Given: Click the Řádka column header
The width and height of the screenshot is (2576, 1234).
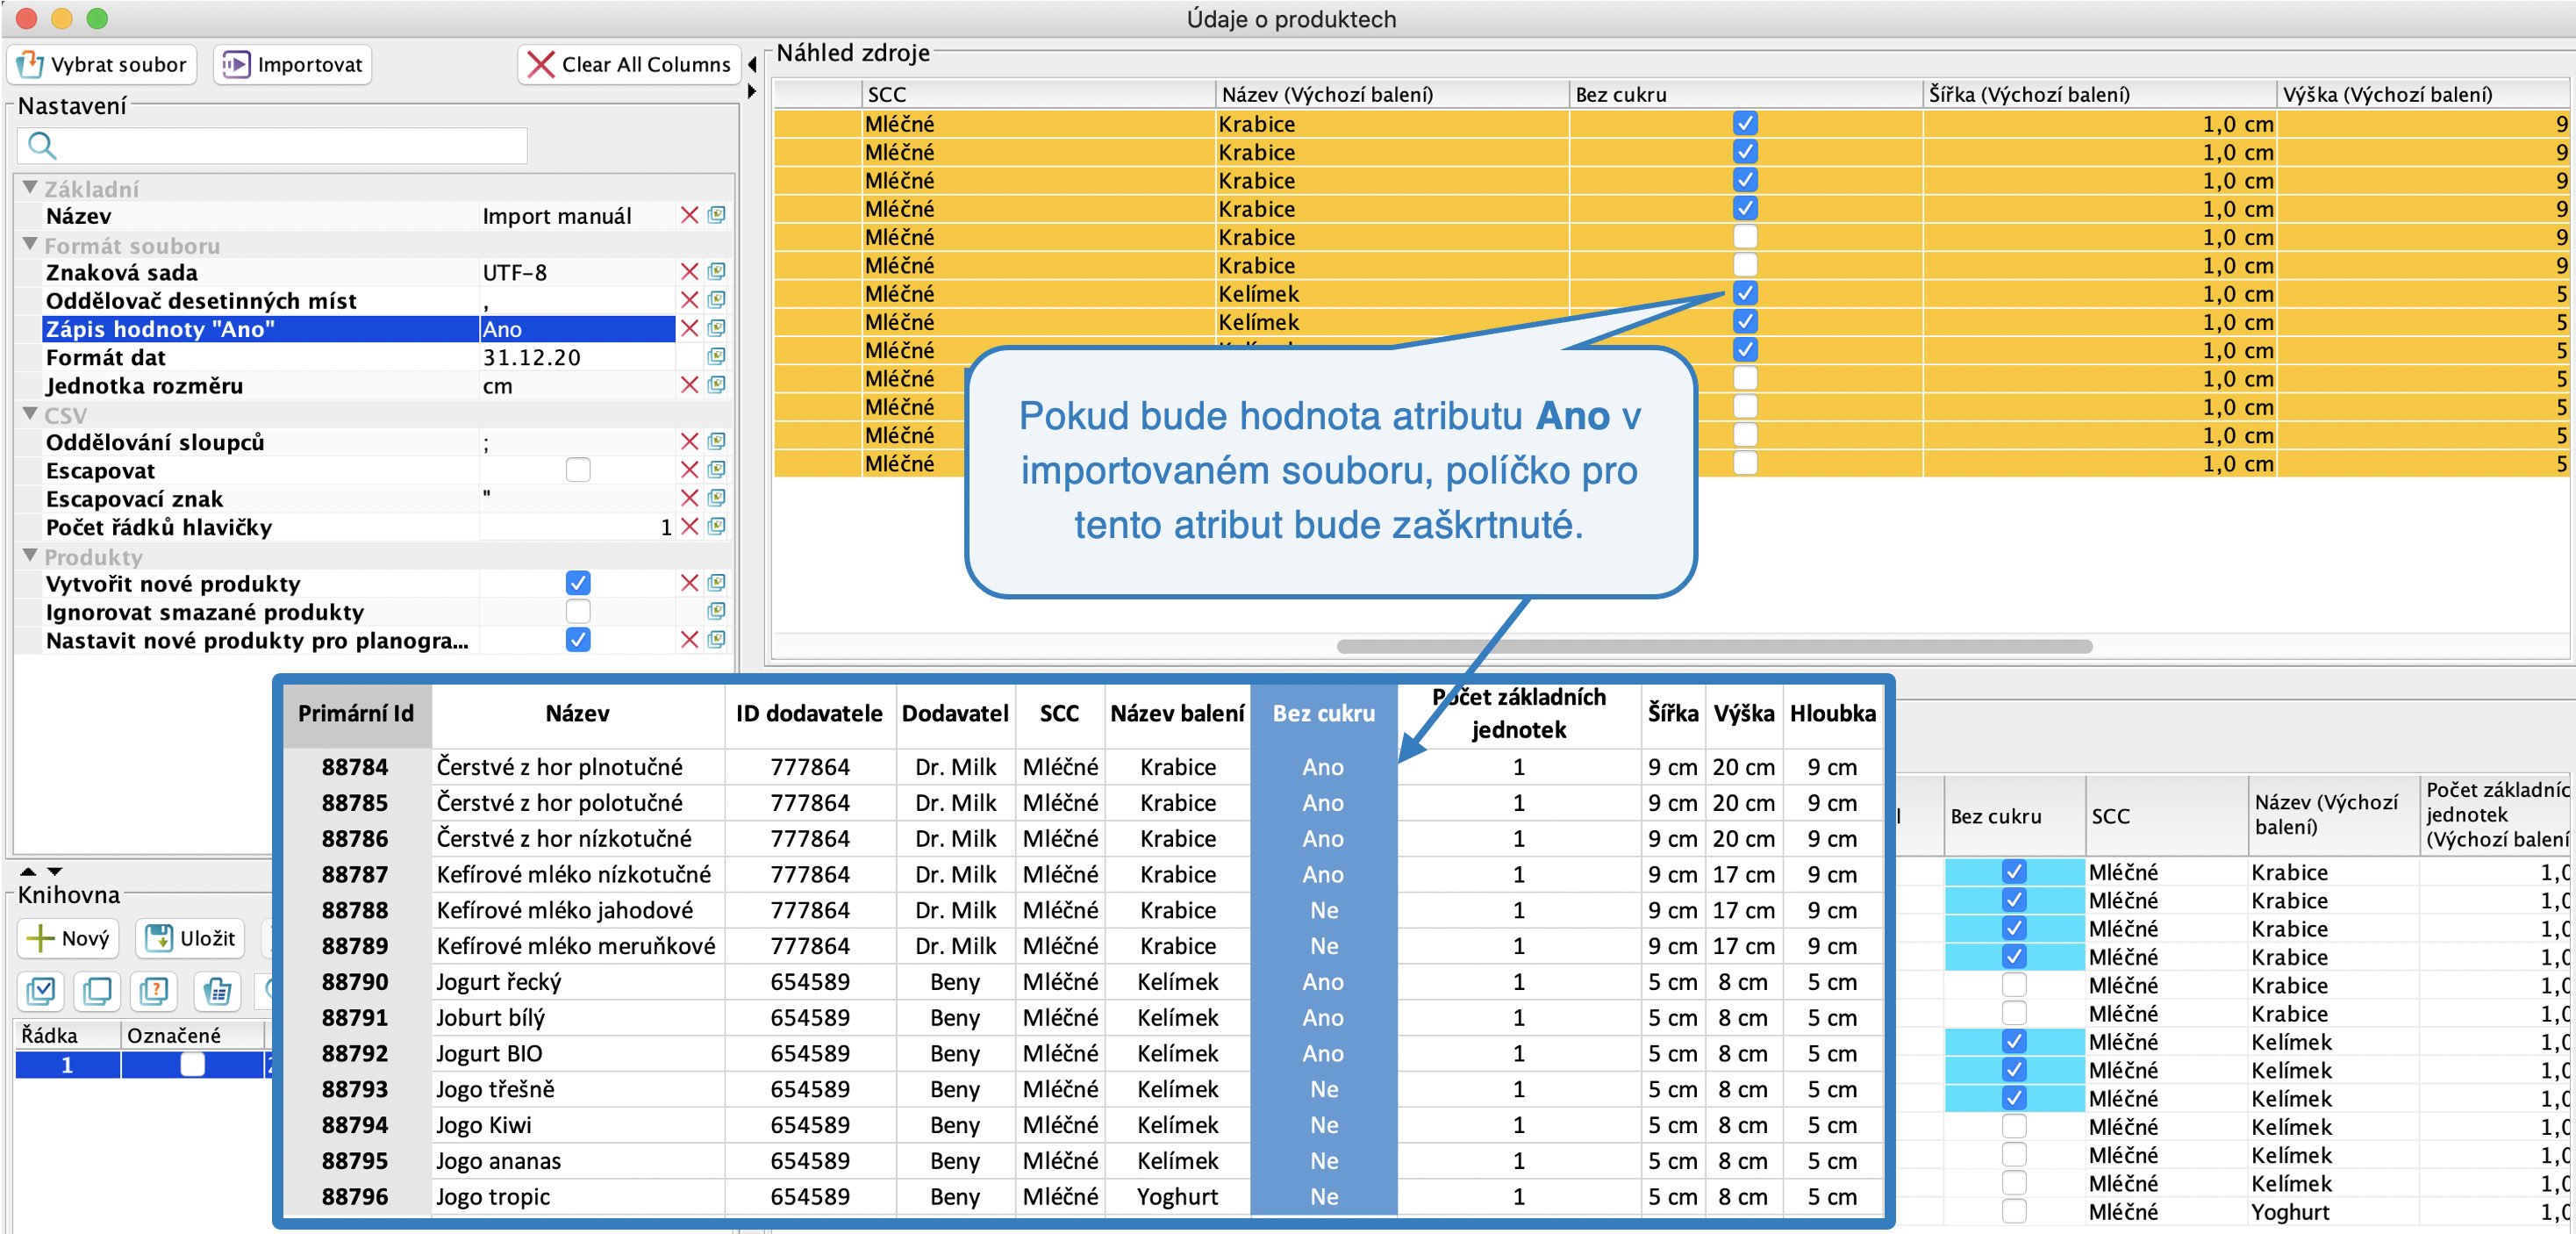Looking at the screenshot, I should coord(68,1035).
